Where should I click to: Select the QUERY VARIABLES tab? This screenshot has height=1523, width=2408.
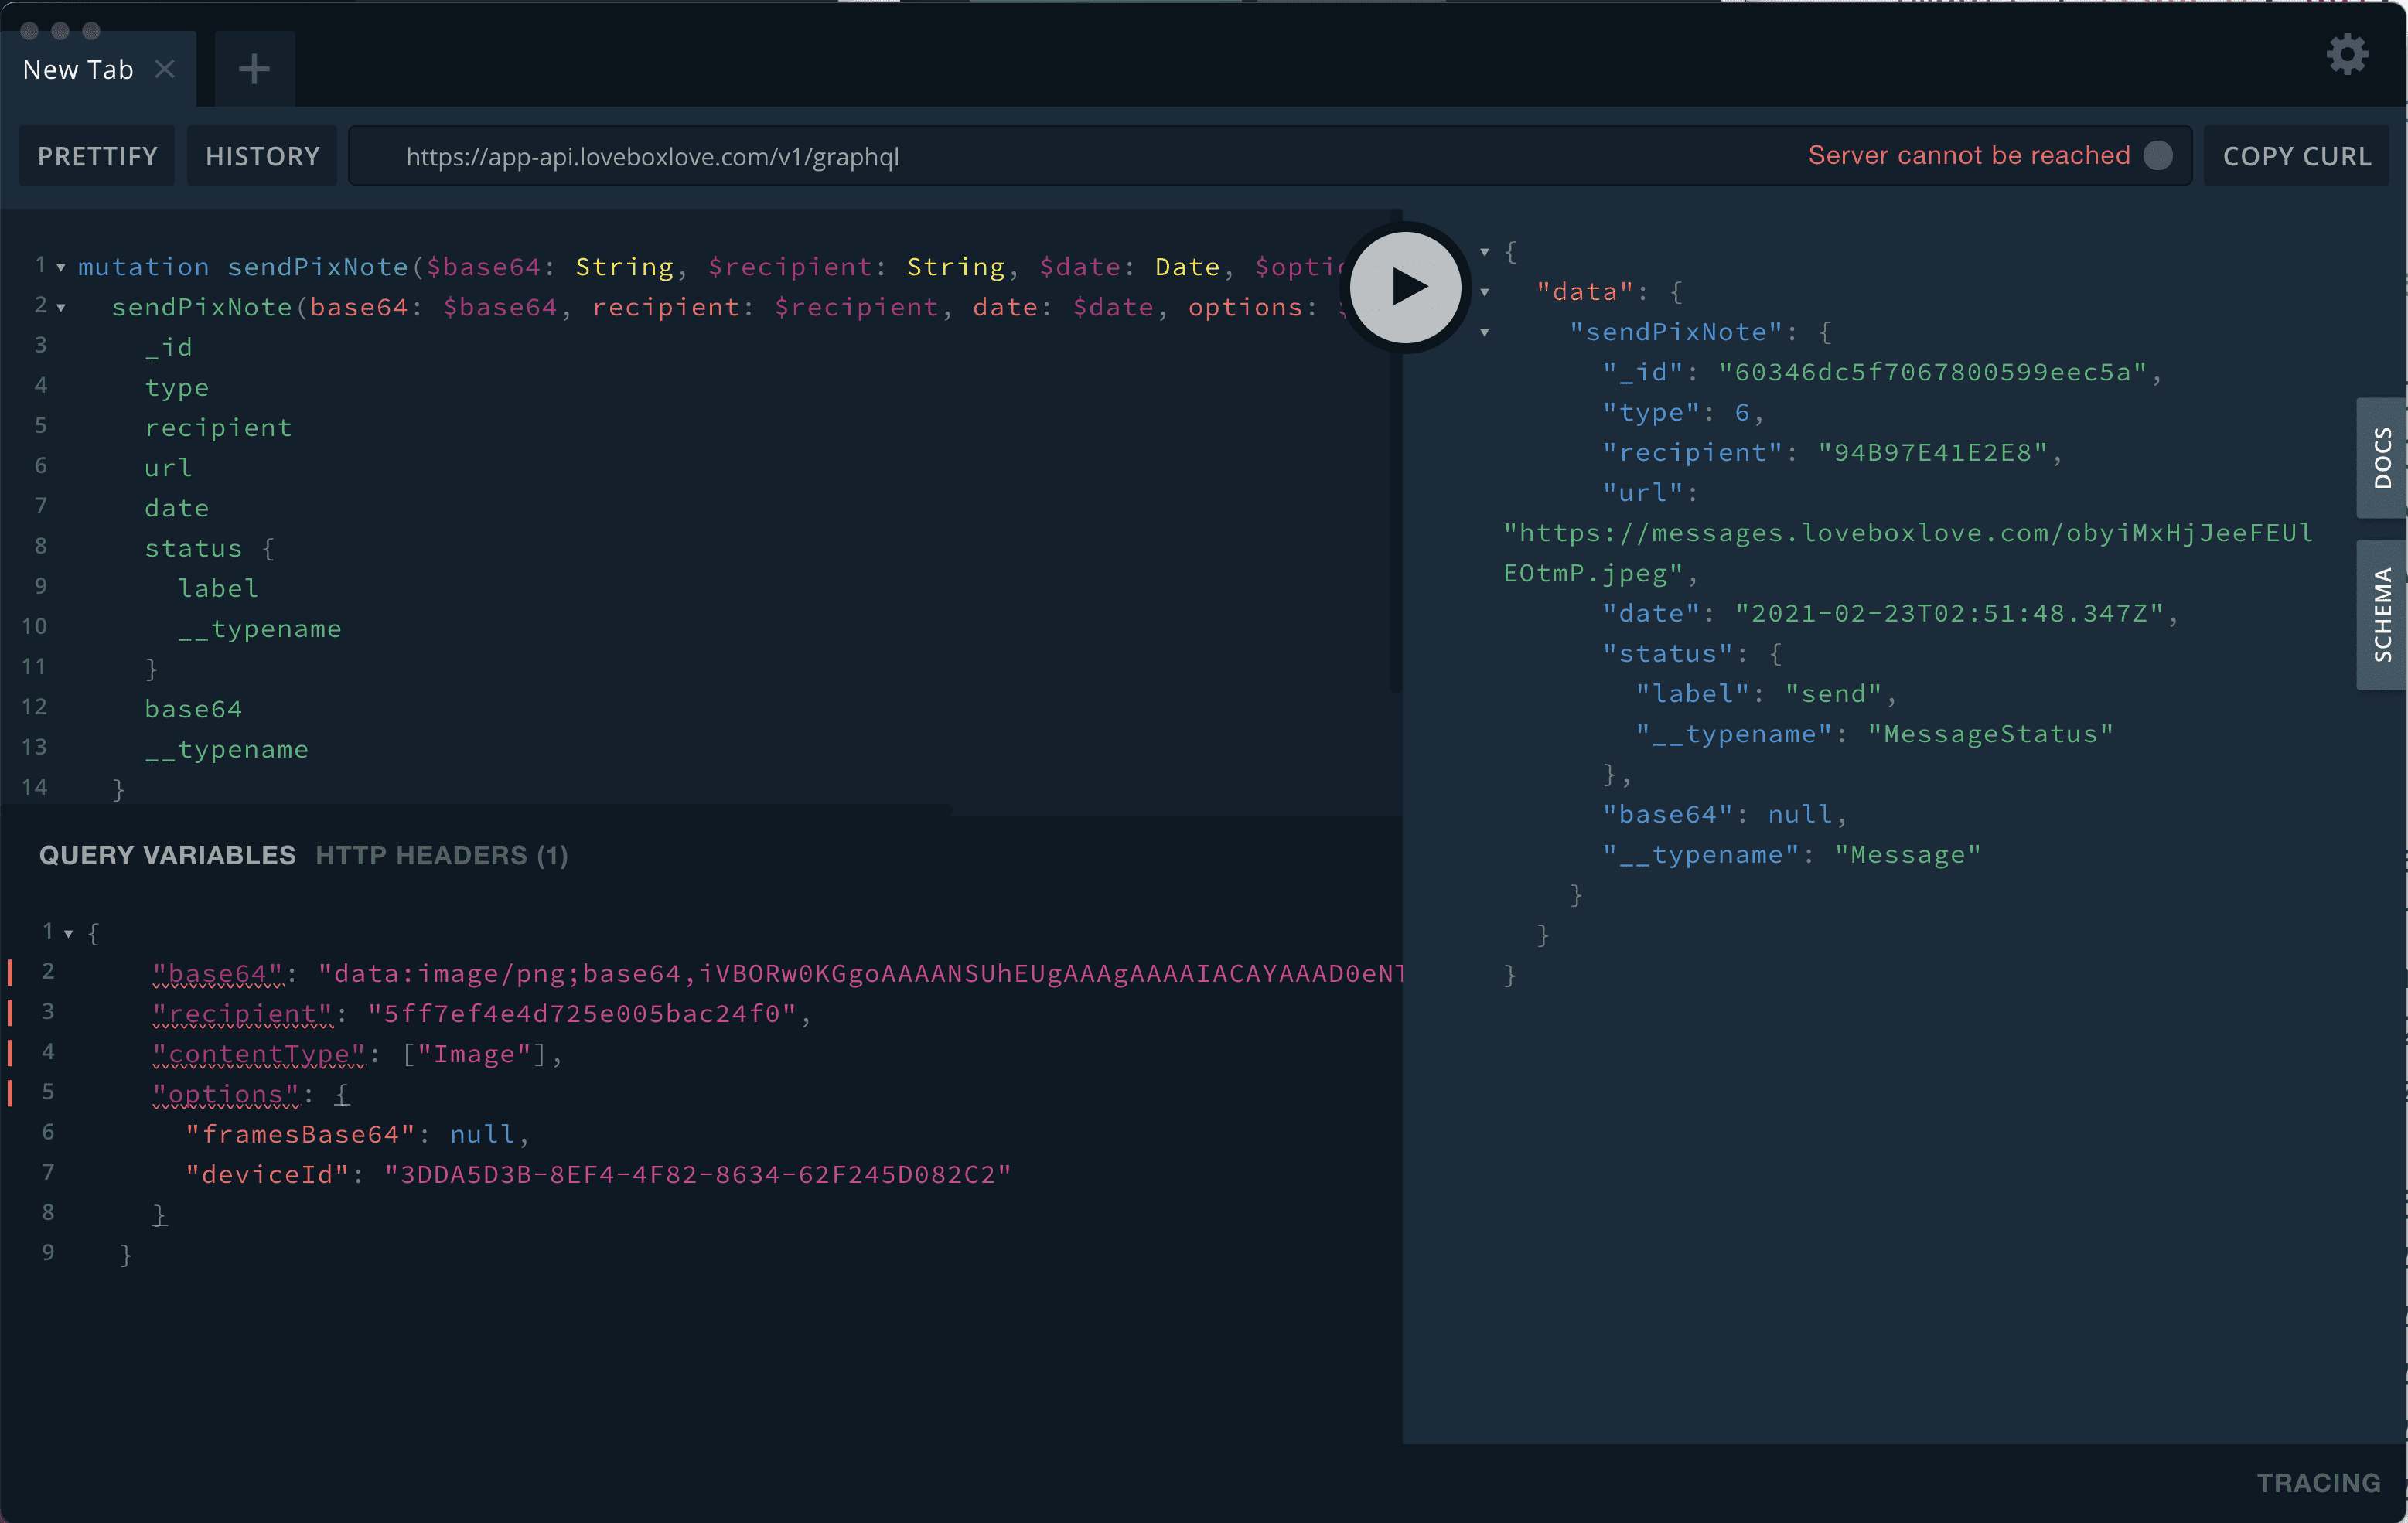click(x=167, y=855)
